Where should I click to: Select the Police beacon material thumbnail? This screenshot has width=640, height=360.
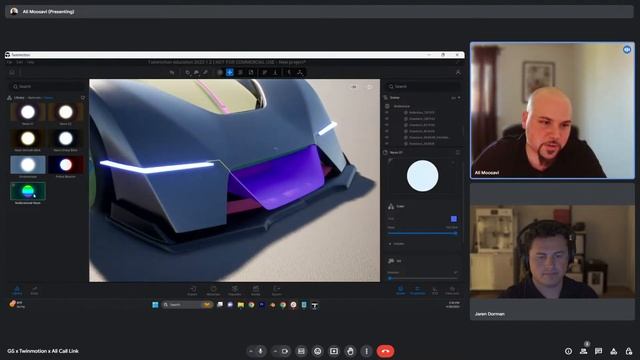tap(65, 165)
